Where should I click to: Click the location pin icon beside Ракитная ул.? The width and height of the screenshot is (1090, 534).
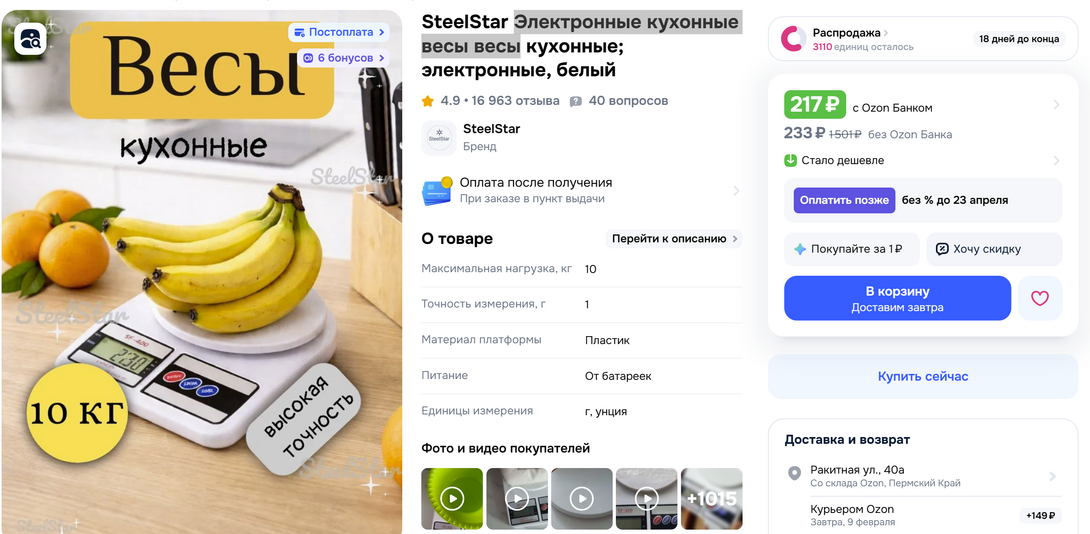point(794,474)
